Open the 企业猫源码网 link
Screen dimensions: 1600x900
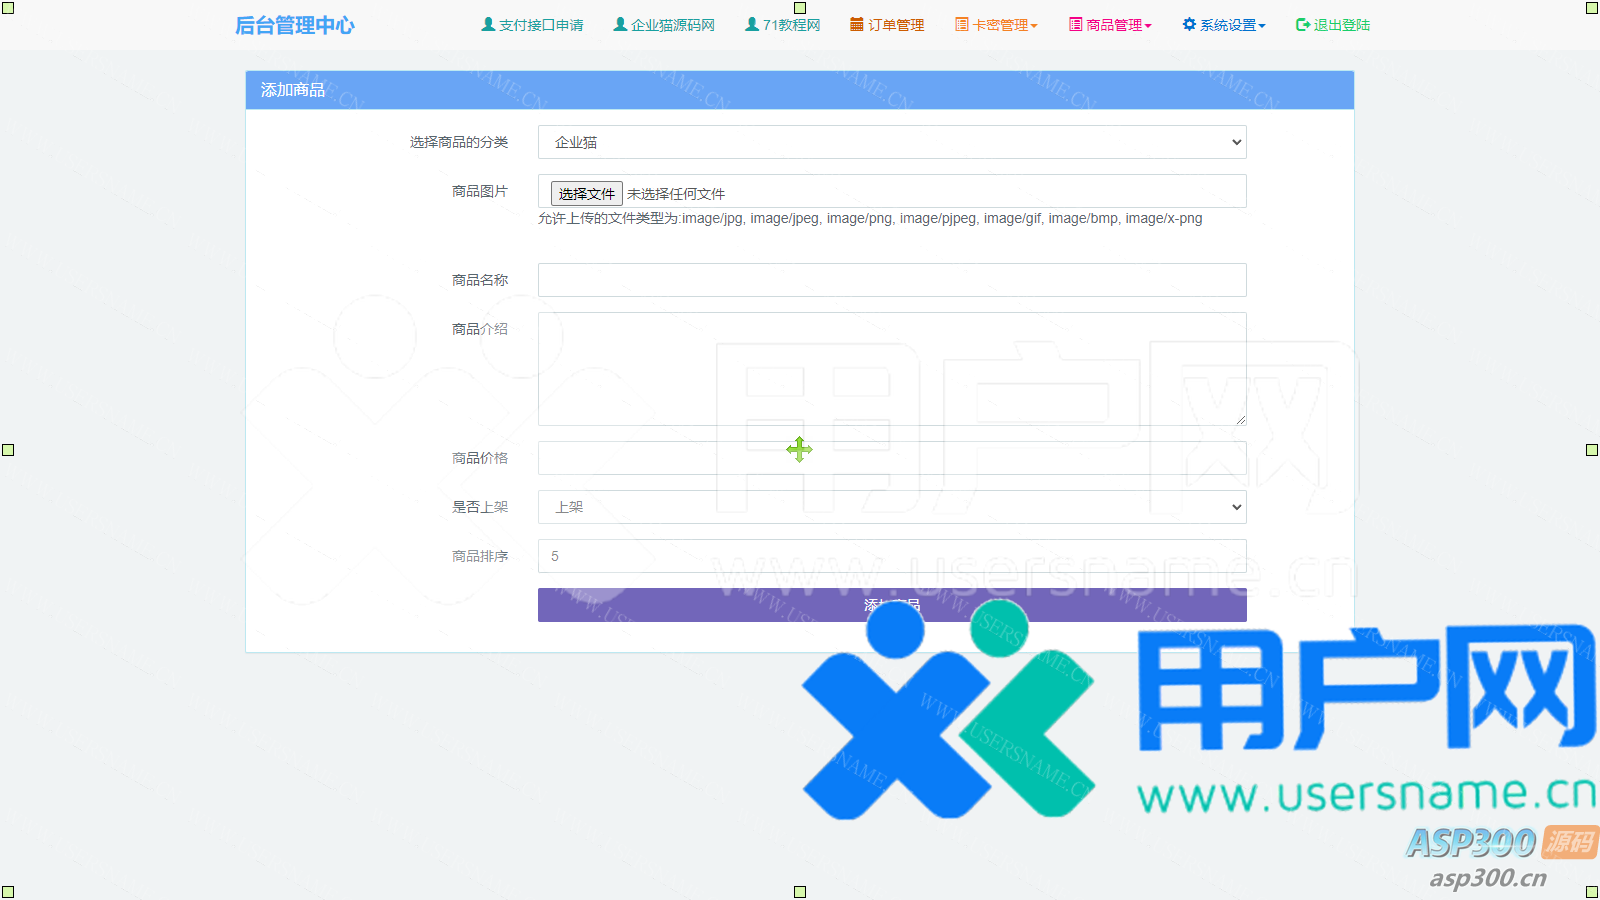coord(673,25)
